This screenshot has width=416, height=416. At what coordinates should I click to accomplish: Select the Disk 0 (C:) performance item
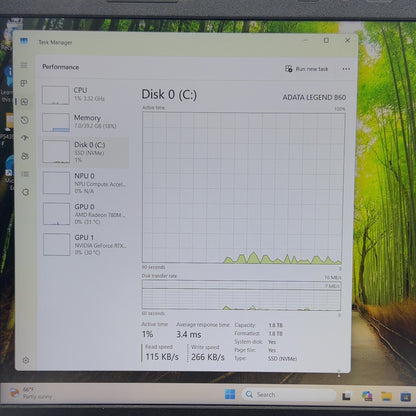(x=85, y=153)
